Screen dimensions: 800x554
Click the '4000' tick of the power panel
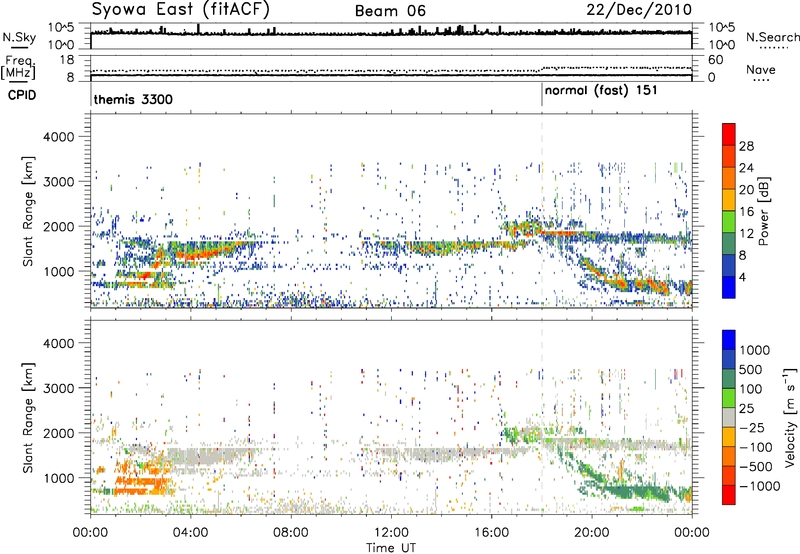pos(59,137)
